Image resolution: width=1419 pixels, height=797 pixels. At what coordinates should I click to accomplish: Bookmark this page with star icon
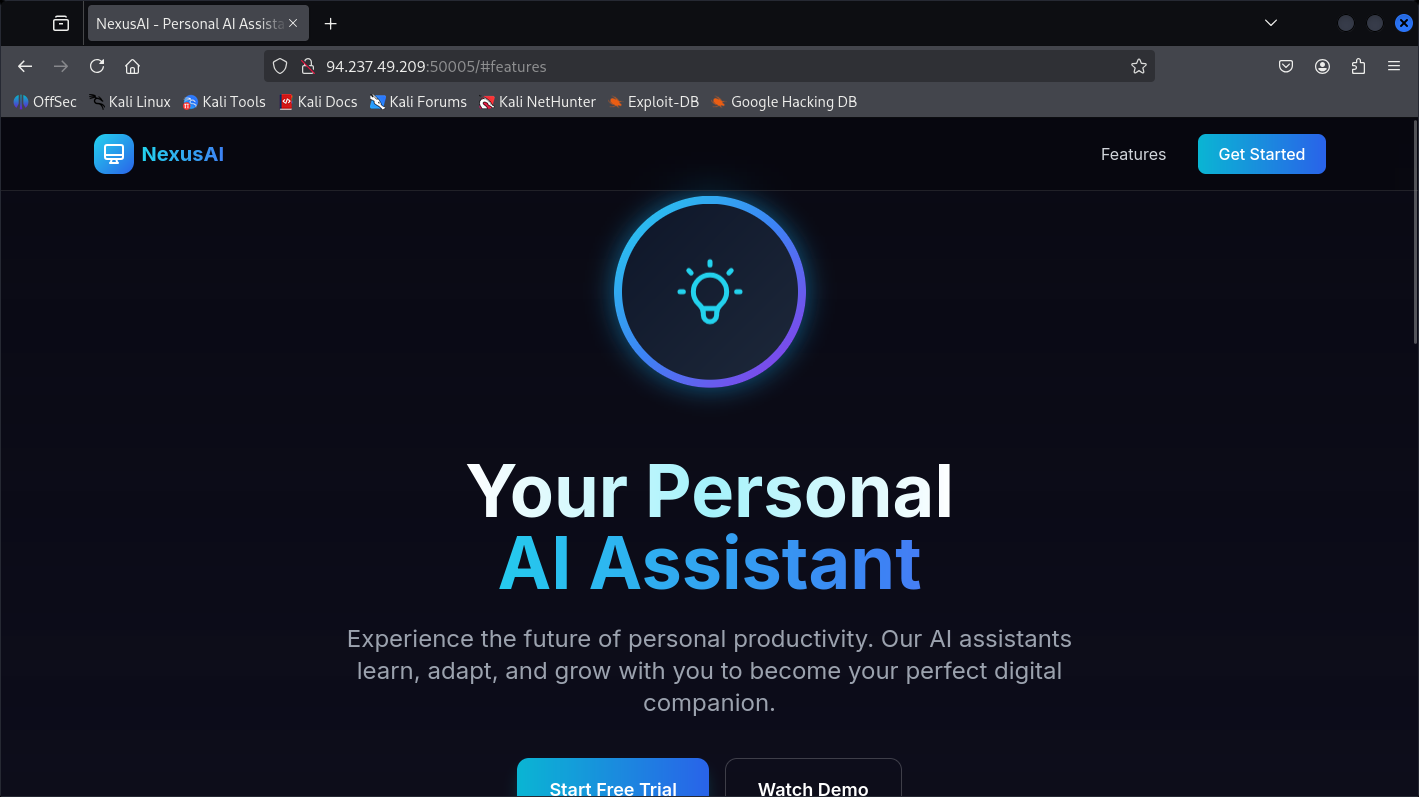pyautogui.click(x=1138, y=66)
